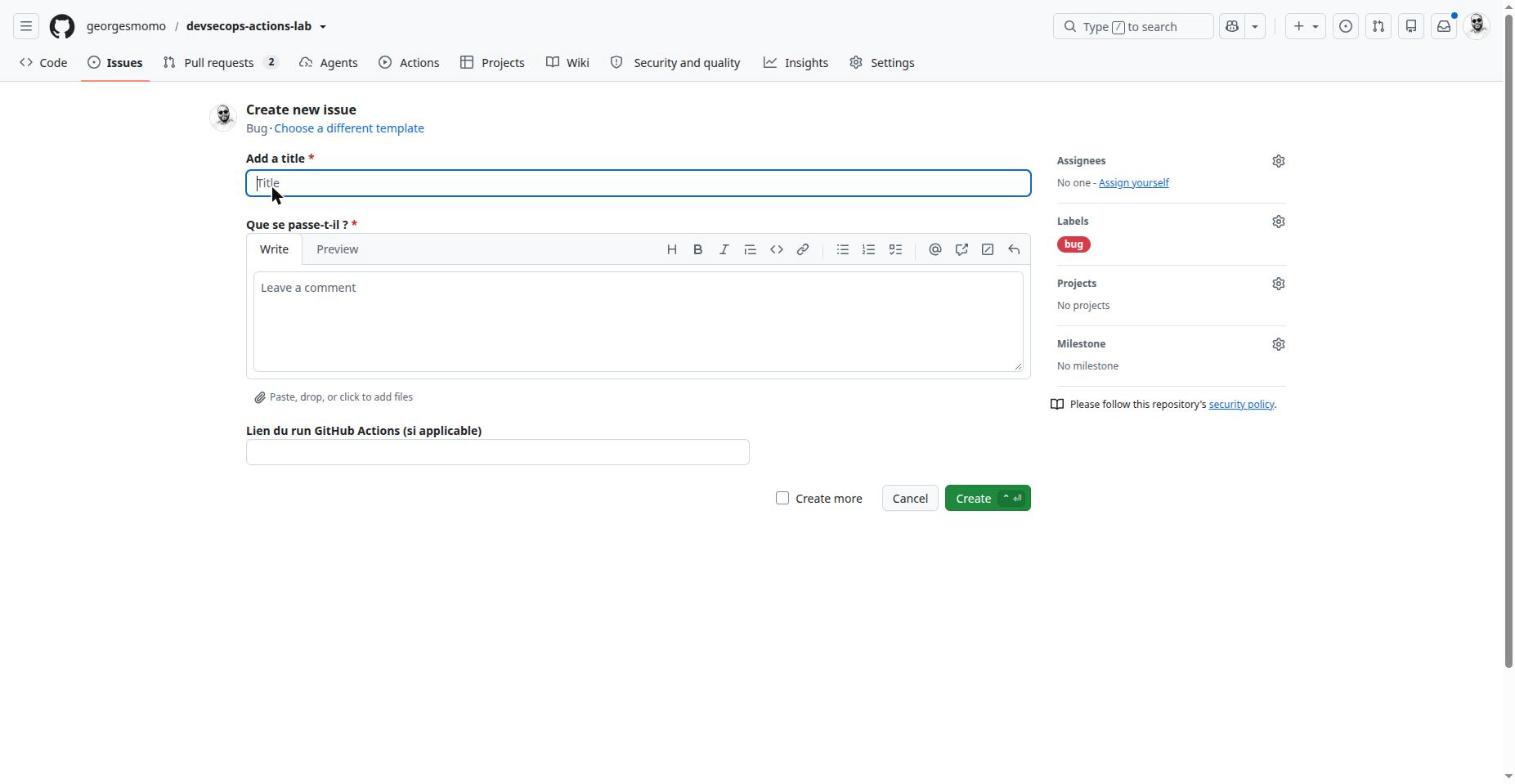
Task: Open the hamburger navigation menu
Action: pyautogui.click(x=26, y=26)
